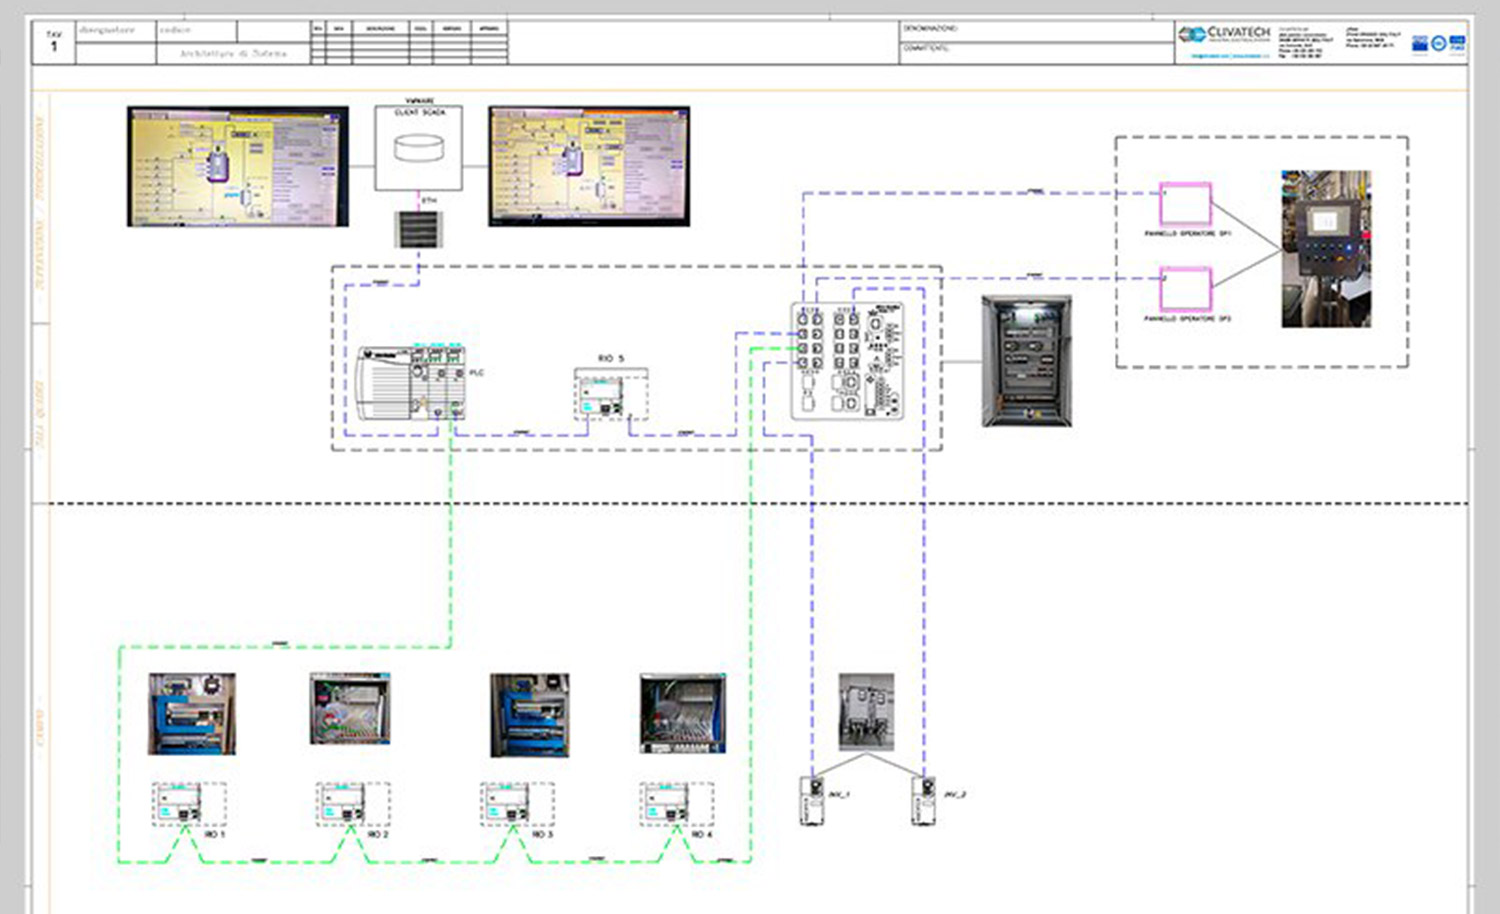Click the RIO 2 module symbol
This screenshot has width=1500, height=914.
(353, 805)
